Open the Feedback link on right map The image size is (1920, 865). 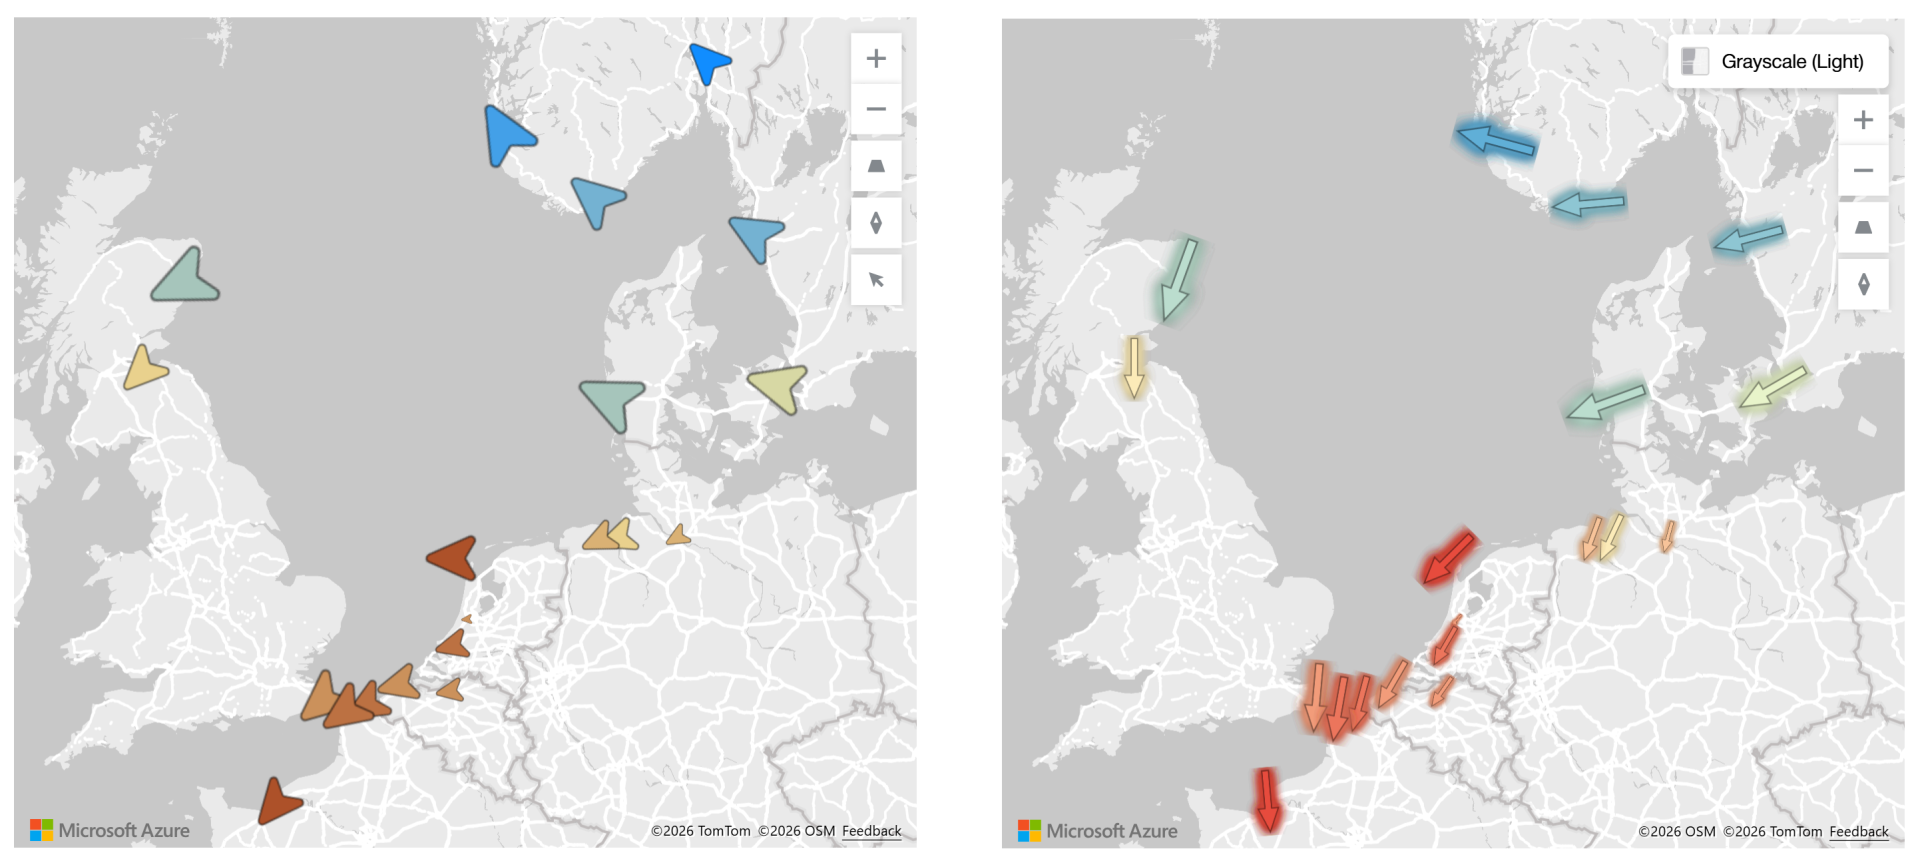1858,832
